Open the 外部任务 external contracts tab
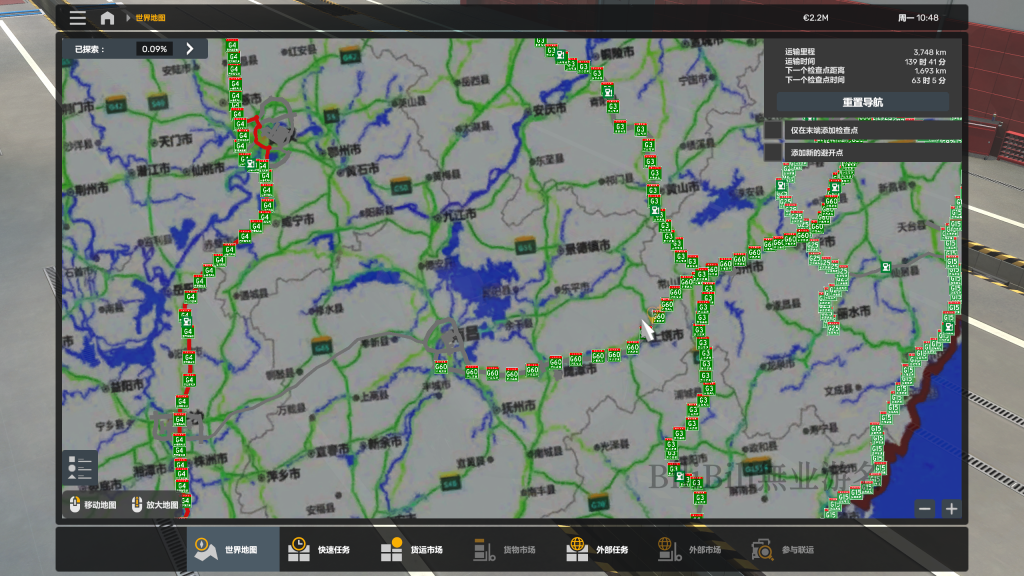Image resolution: width=1024 pixels, height=576 pixels. pos(598,549)
